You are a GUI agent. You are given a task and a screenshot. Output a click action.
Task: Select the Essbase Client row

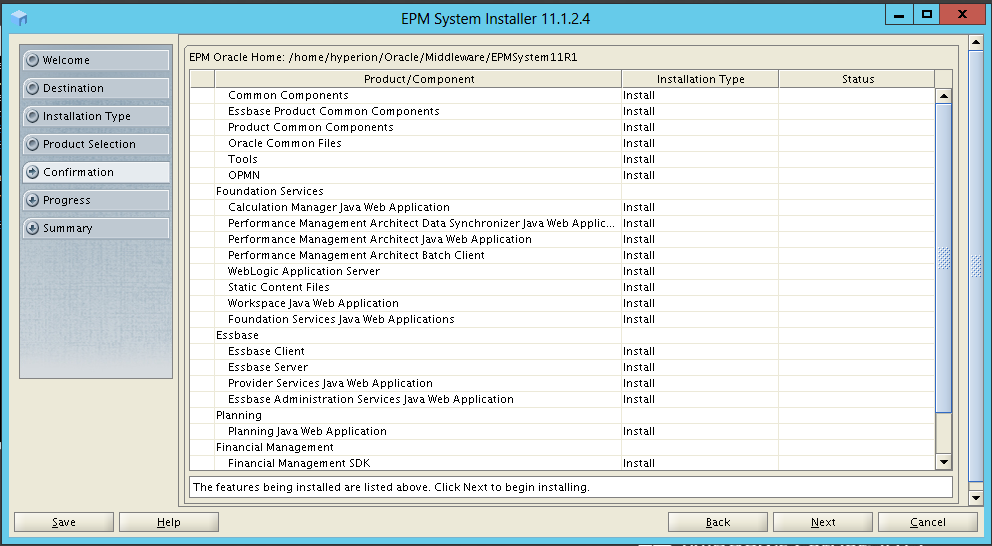tap(562, 351)
